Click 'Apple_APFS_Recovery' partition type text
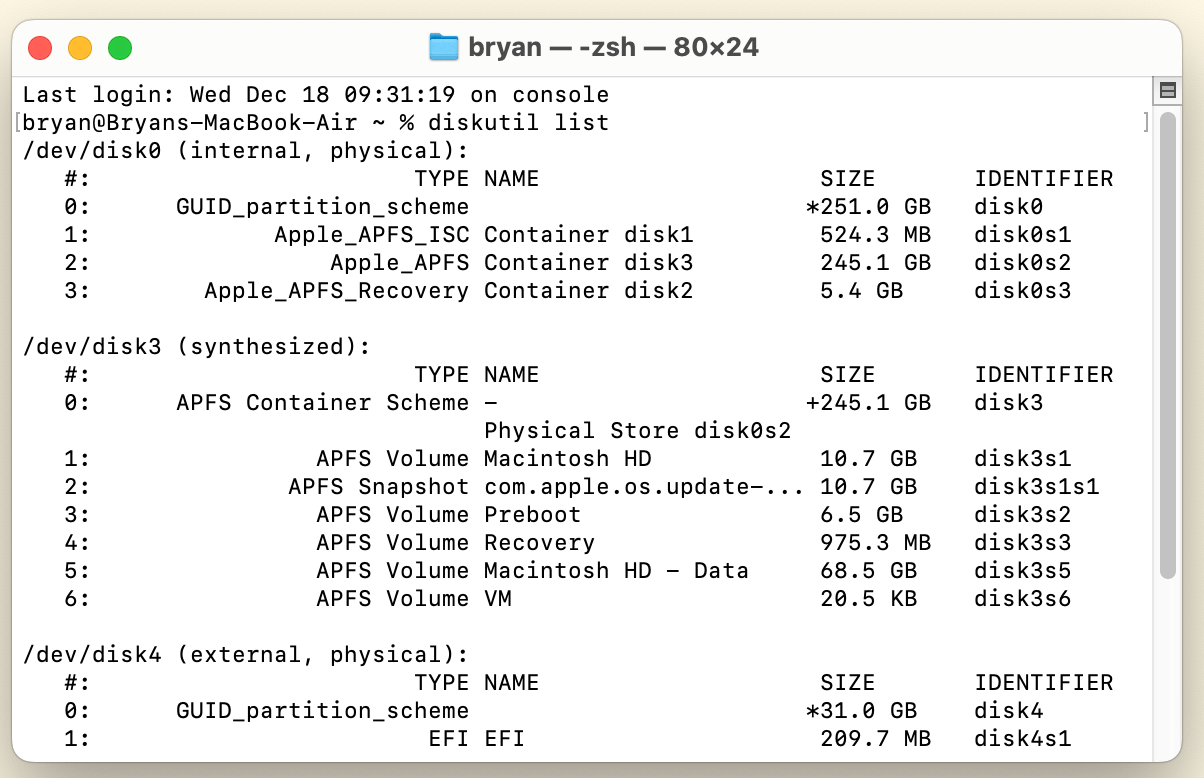The height and width of the screenshot is (778, 1204). point(336,291)
